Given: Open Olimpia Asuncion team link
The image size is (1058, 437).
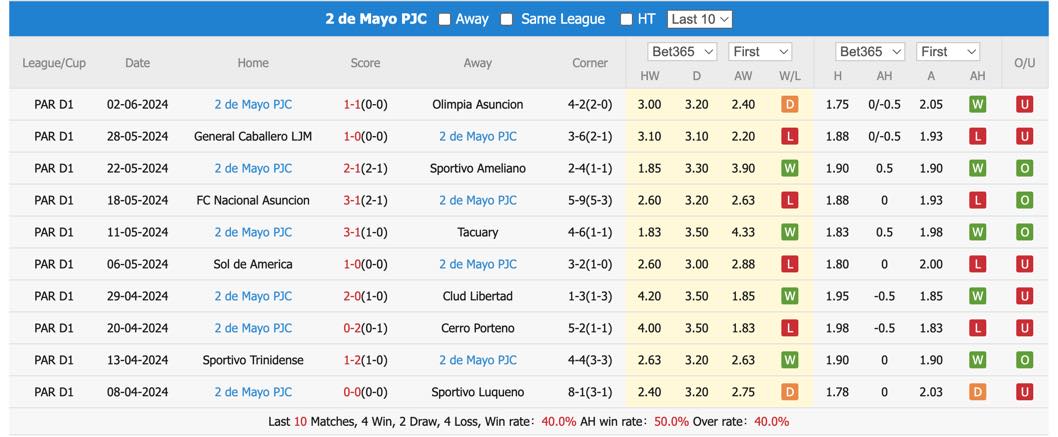Looking at the screenshot, I should coord(478,105).
